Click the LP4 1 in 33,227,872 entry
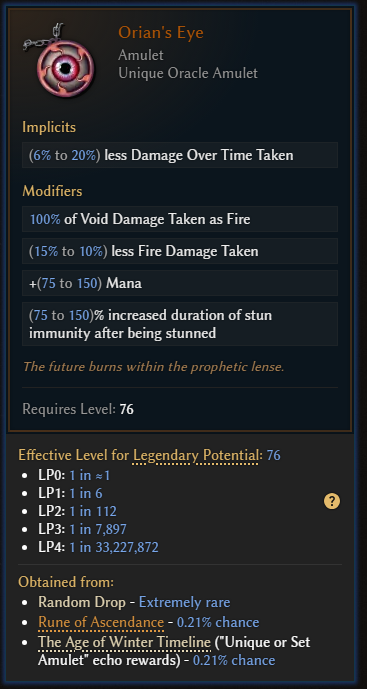This screenshot has width=367, height=689. pyautogui.click(x=98, y=547)
